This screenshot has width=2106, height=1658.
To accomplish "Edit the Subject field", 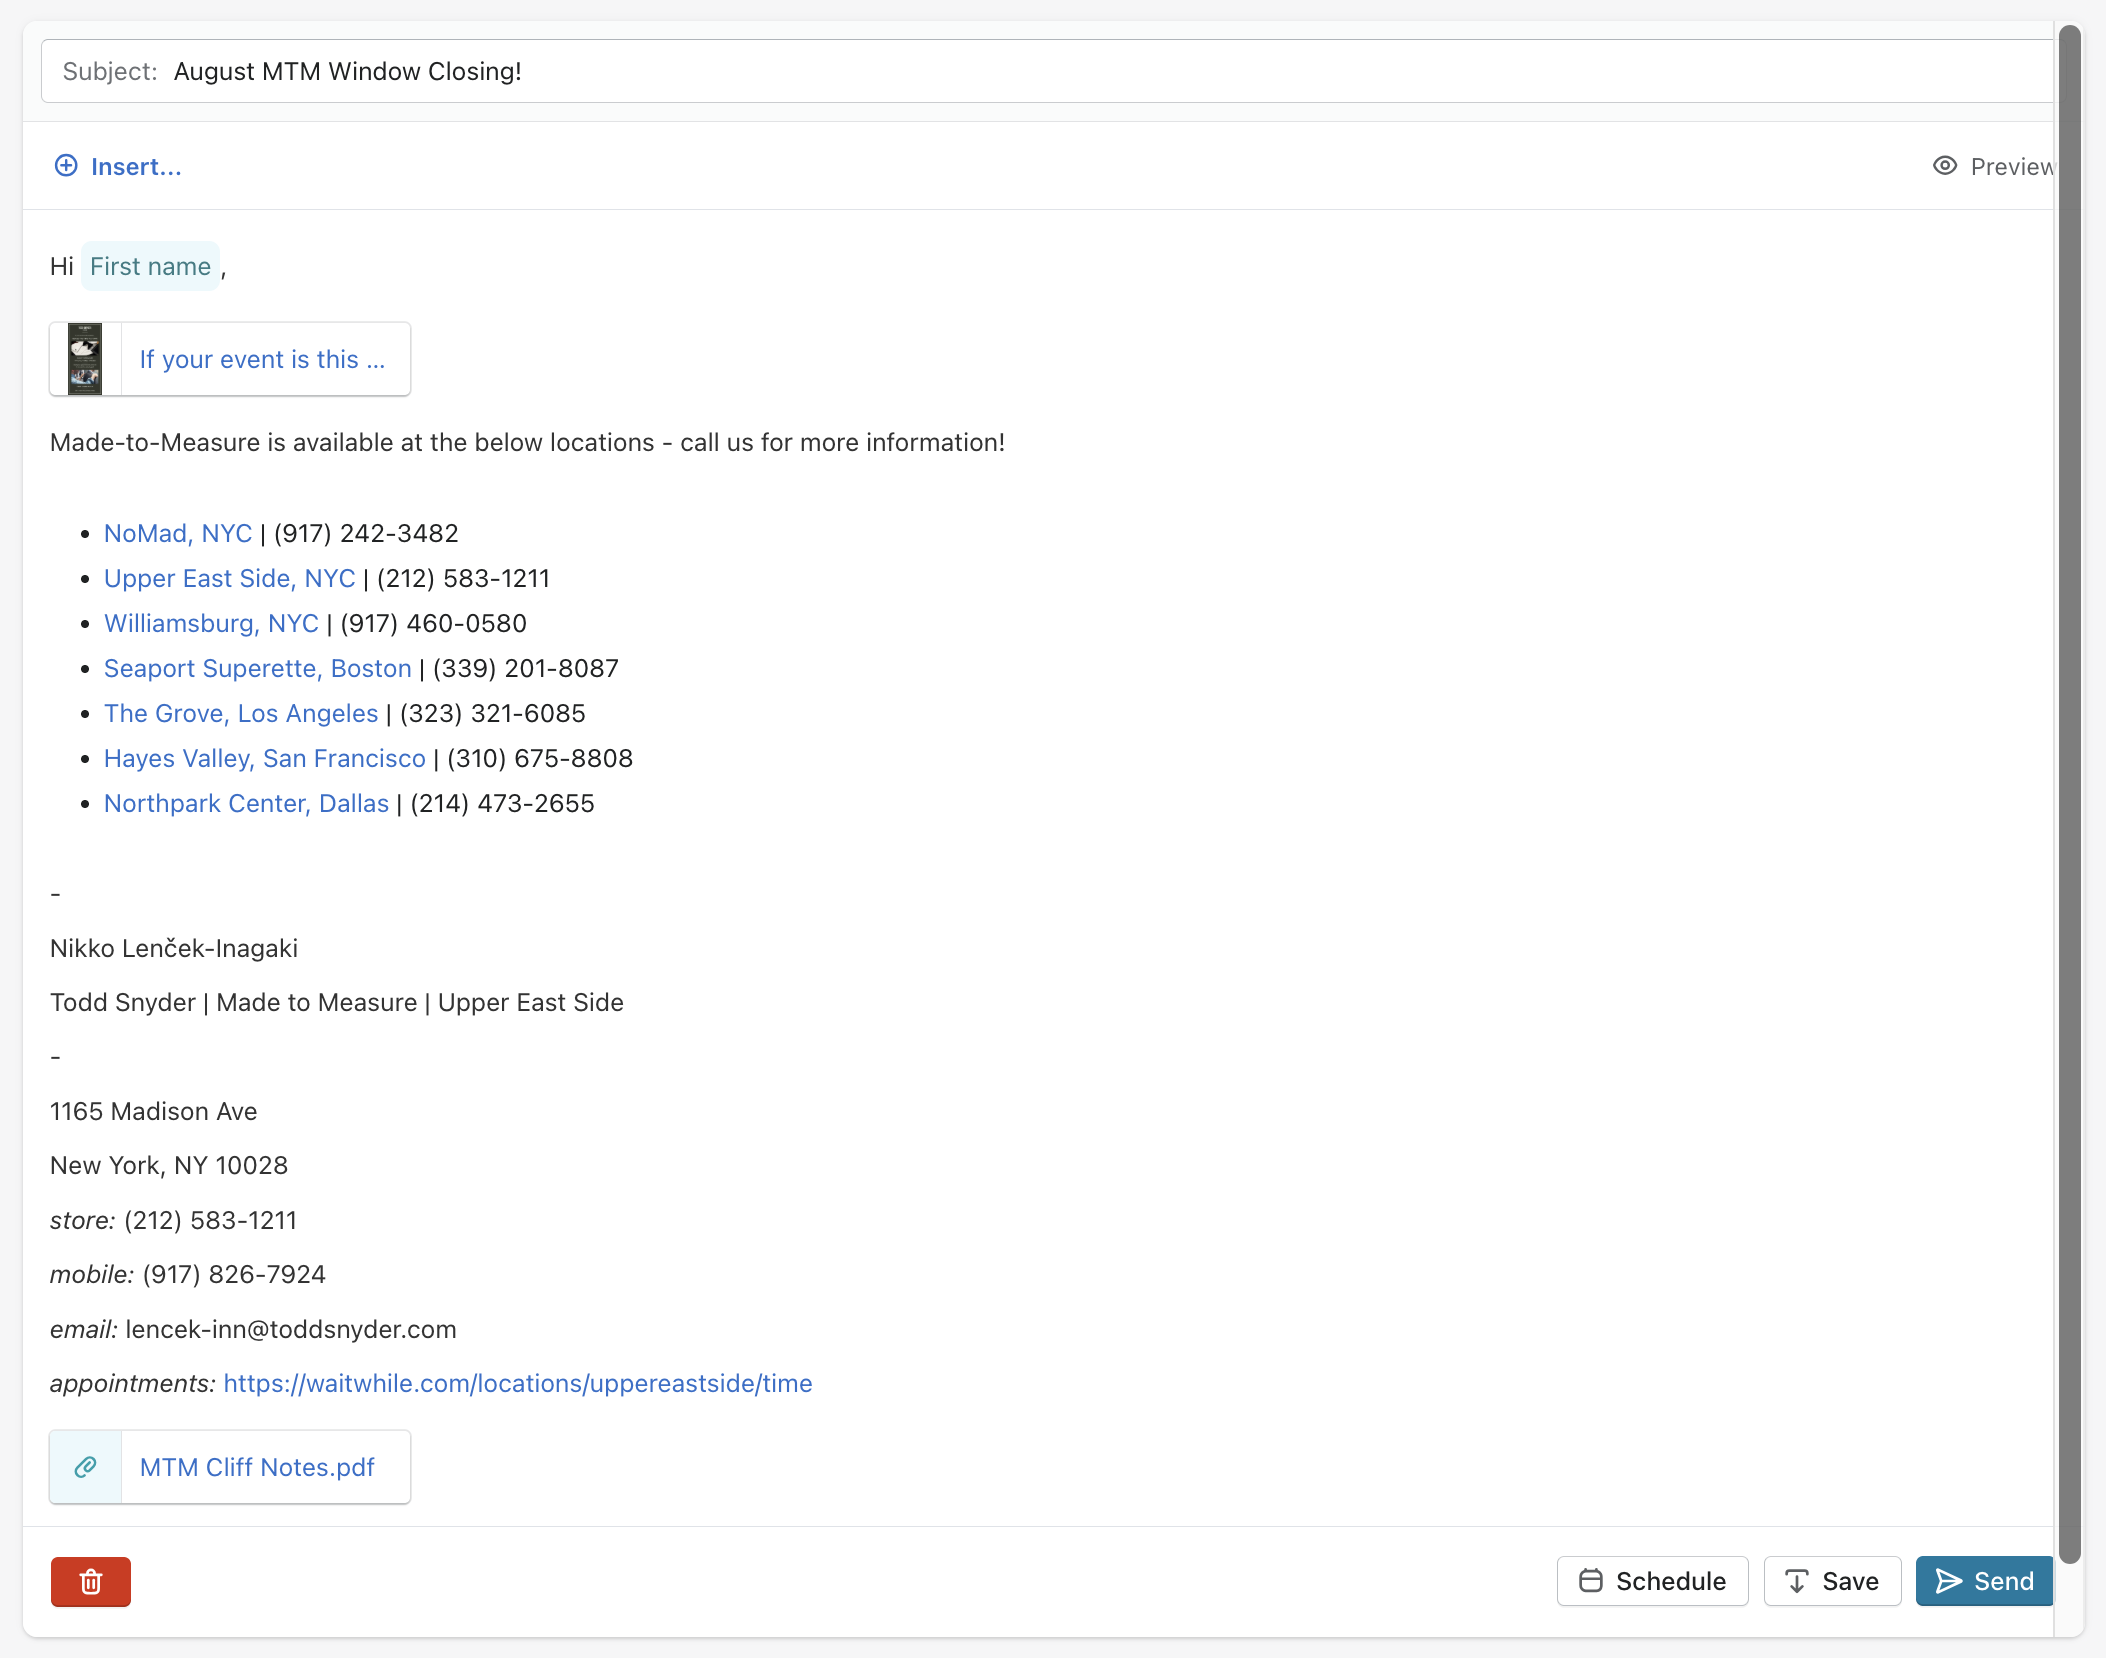I will pyautogui.click(x=1047, y=71).
